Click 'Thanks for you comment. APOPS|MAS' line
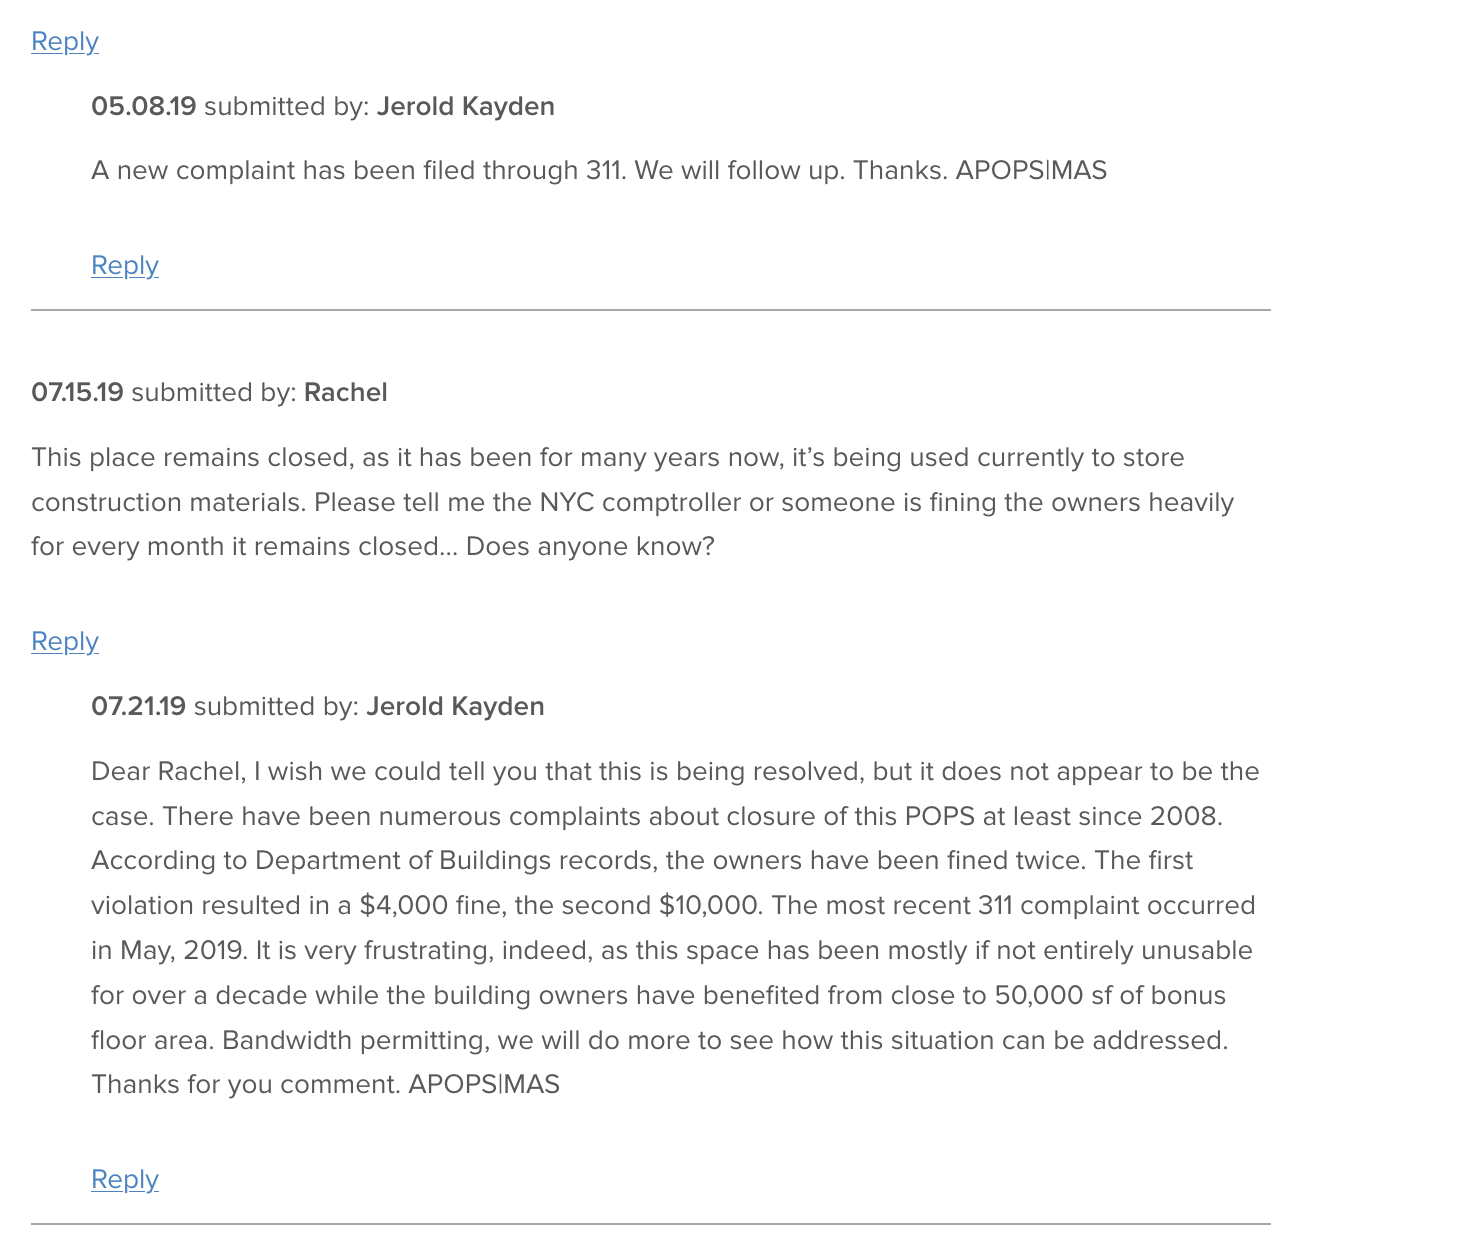The image size is (1460, 1250). (x=326, y=1085)
